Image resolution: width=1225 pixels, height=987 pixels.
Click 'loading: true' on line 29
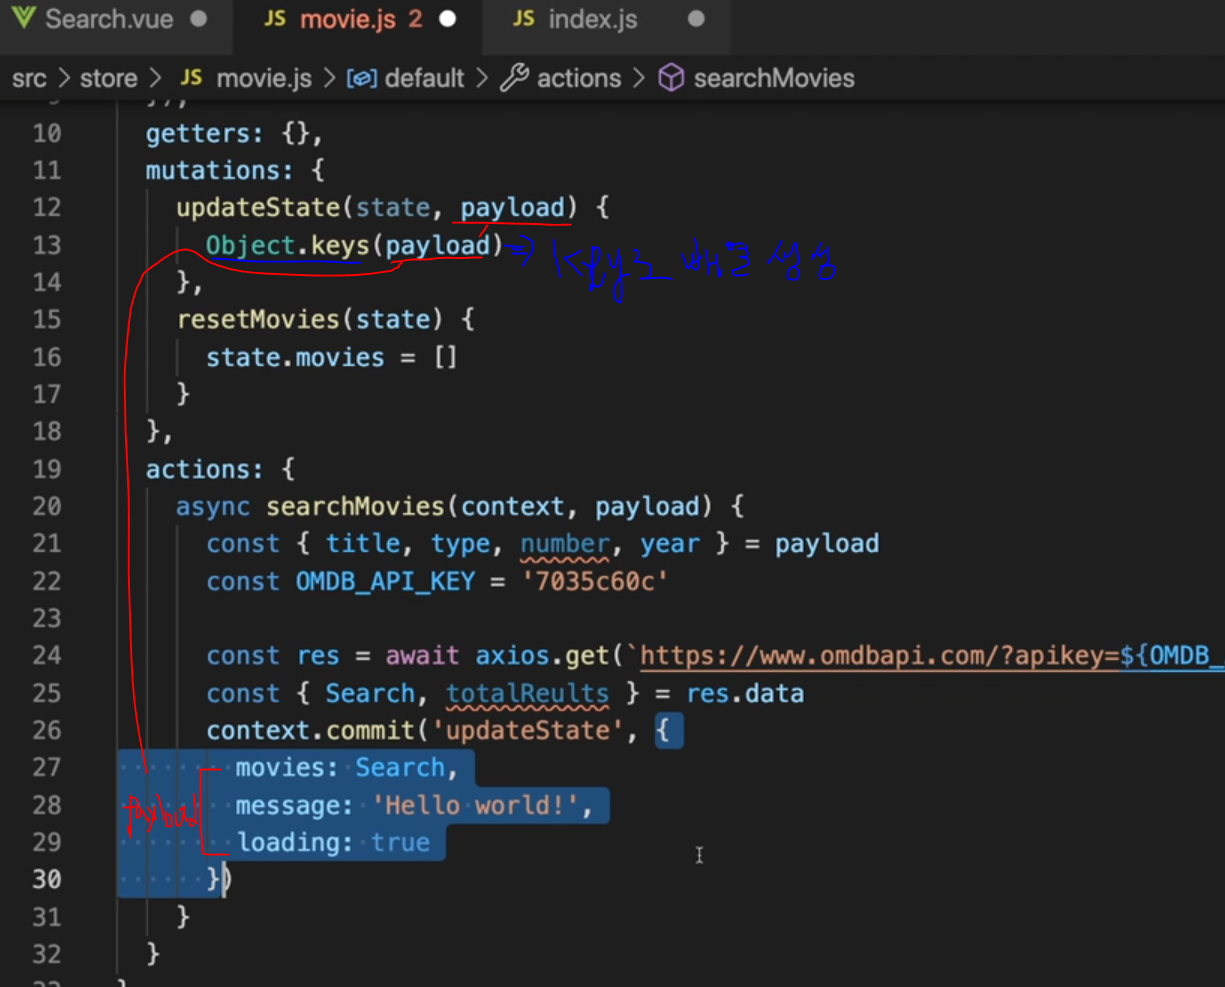(x=333, y=842)
